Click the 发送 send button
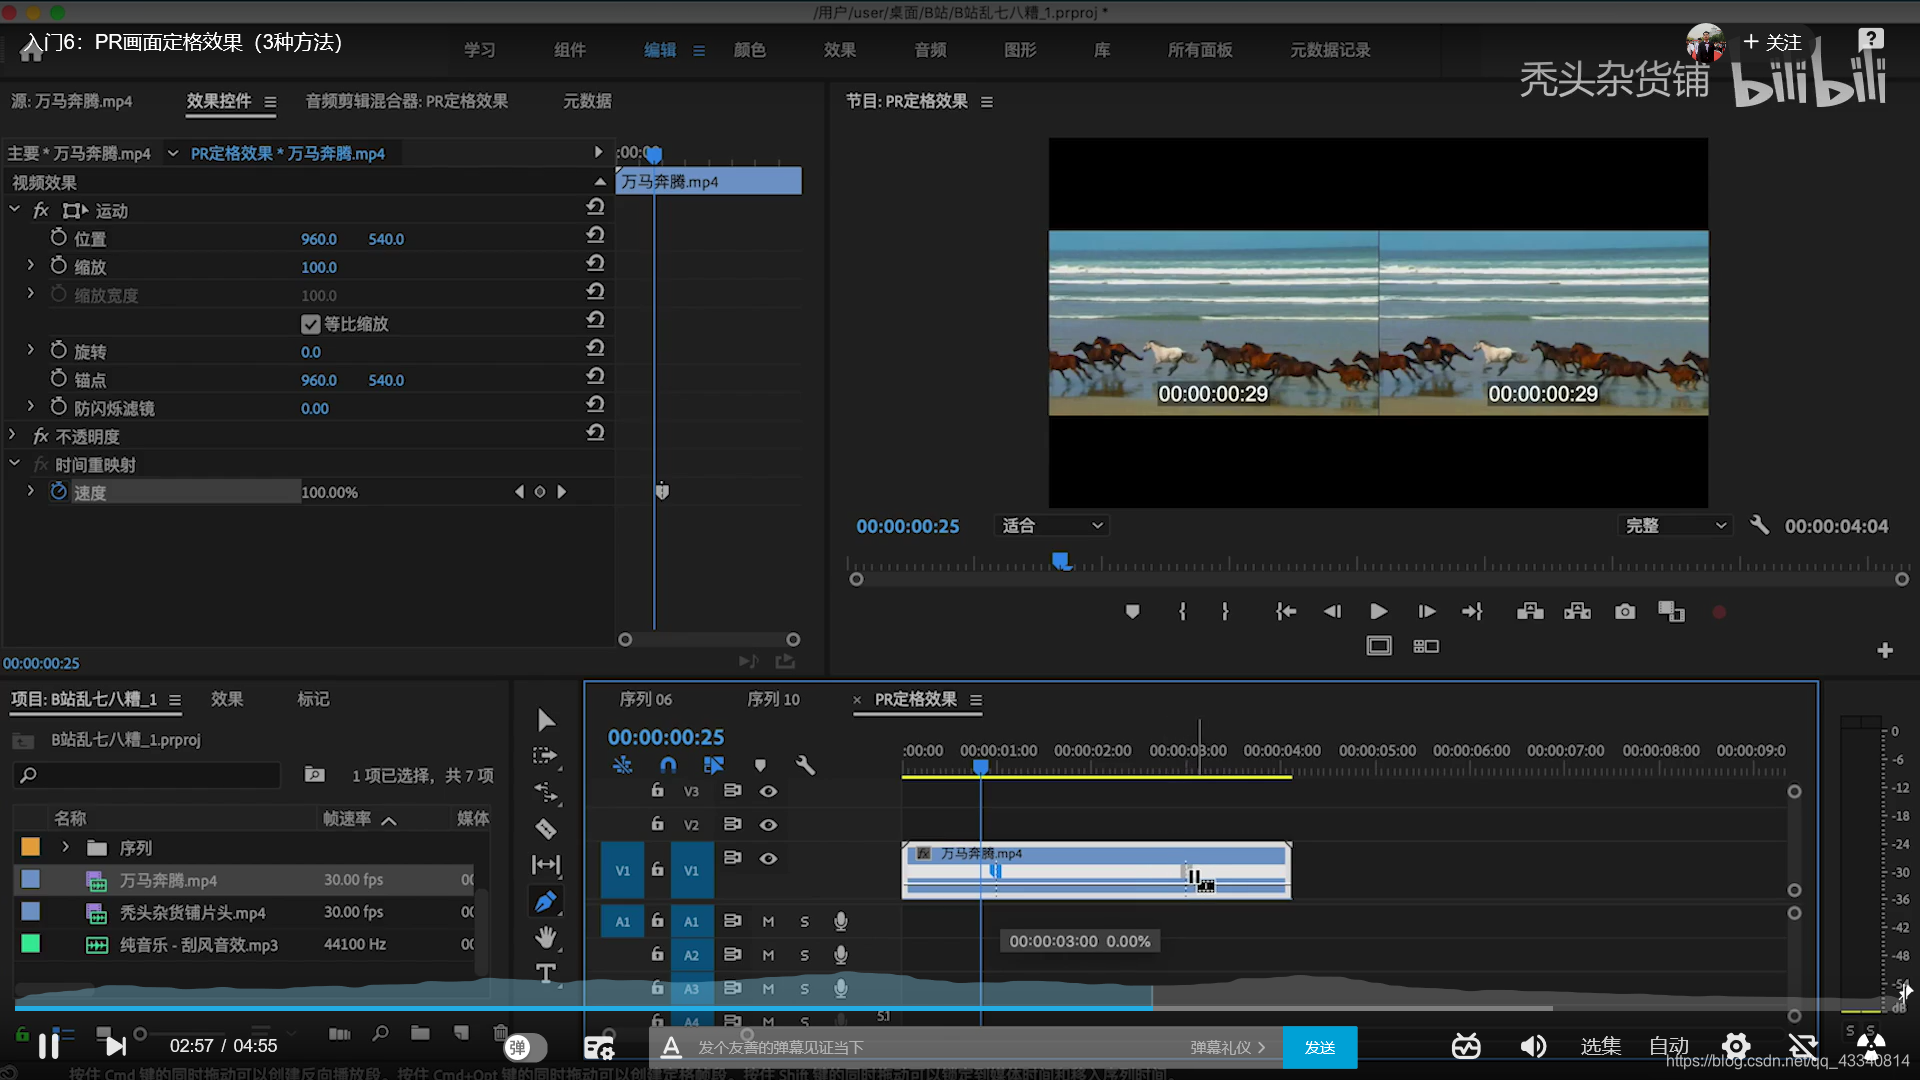Screen dimensions: 1920x1080 [1320, 1047]
